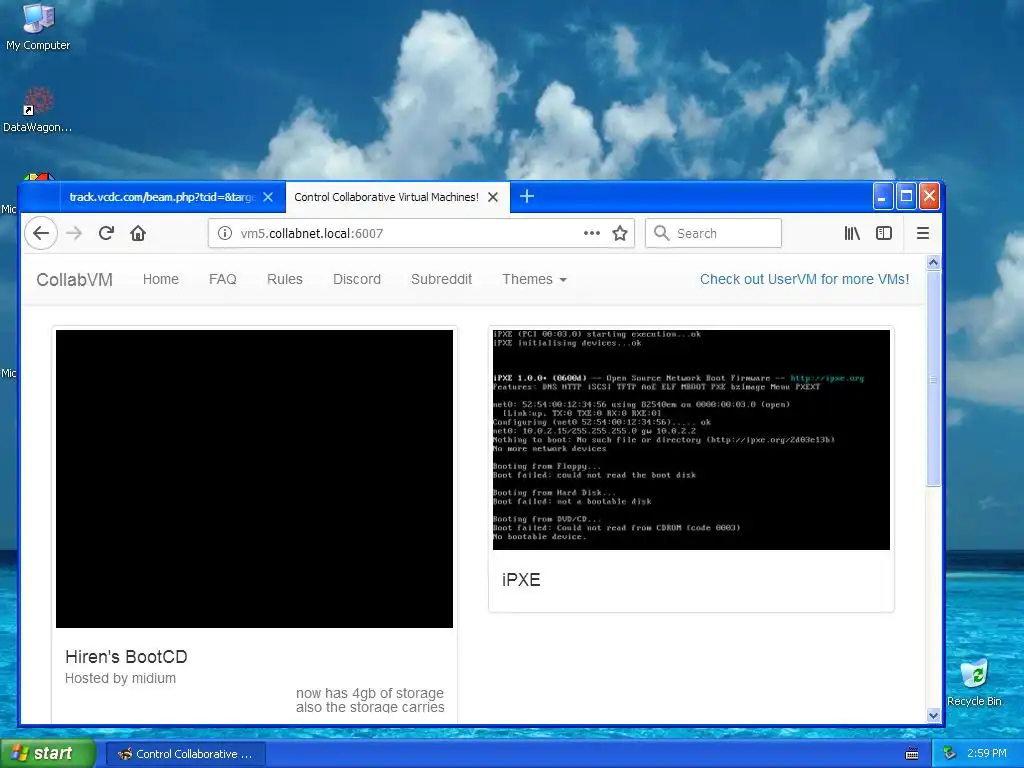The width and height of the screenshot is (1024, 768).
Task: Click the 2:59 PM clock
Action: point(987,753)
